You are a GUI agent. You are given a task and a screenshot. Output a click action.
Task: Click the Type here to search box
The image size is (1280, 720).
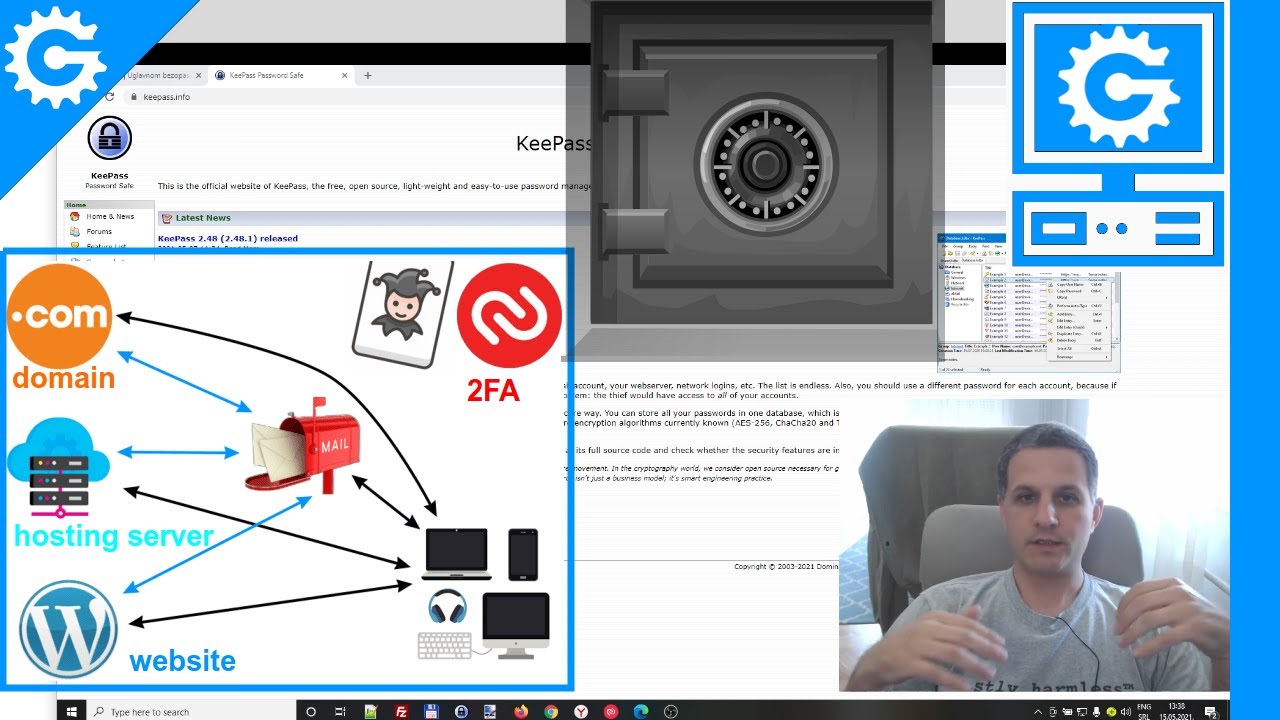tap(190, 711)
